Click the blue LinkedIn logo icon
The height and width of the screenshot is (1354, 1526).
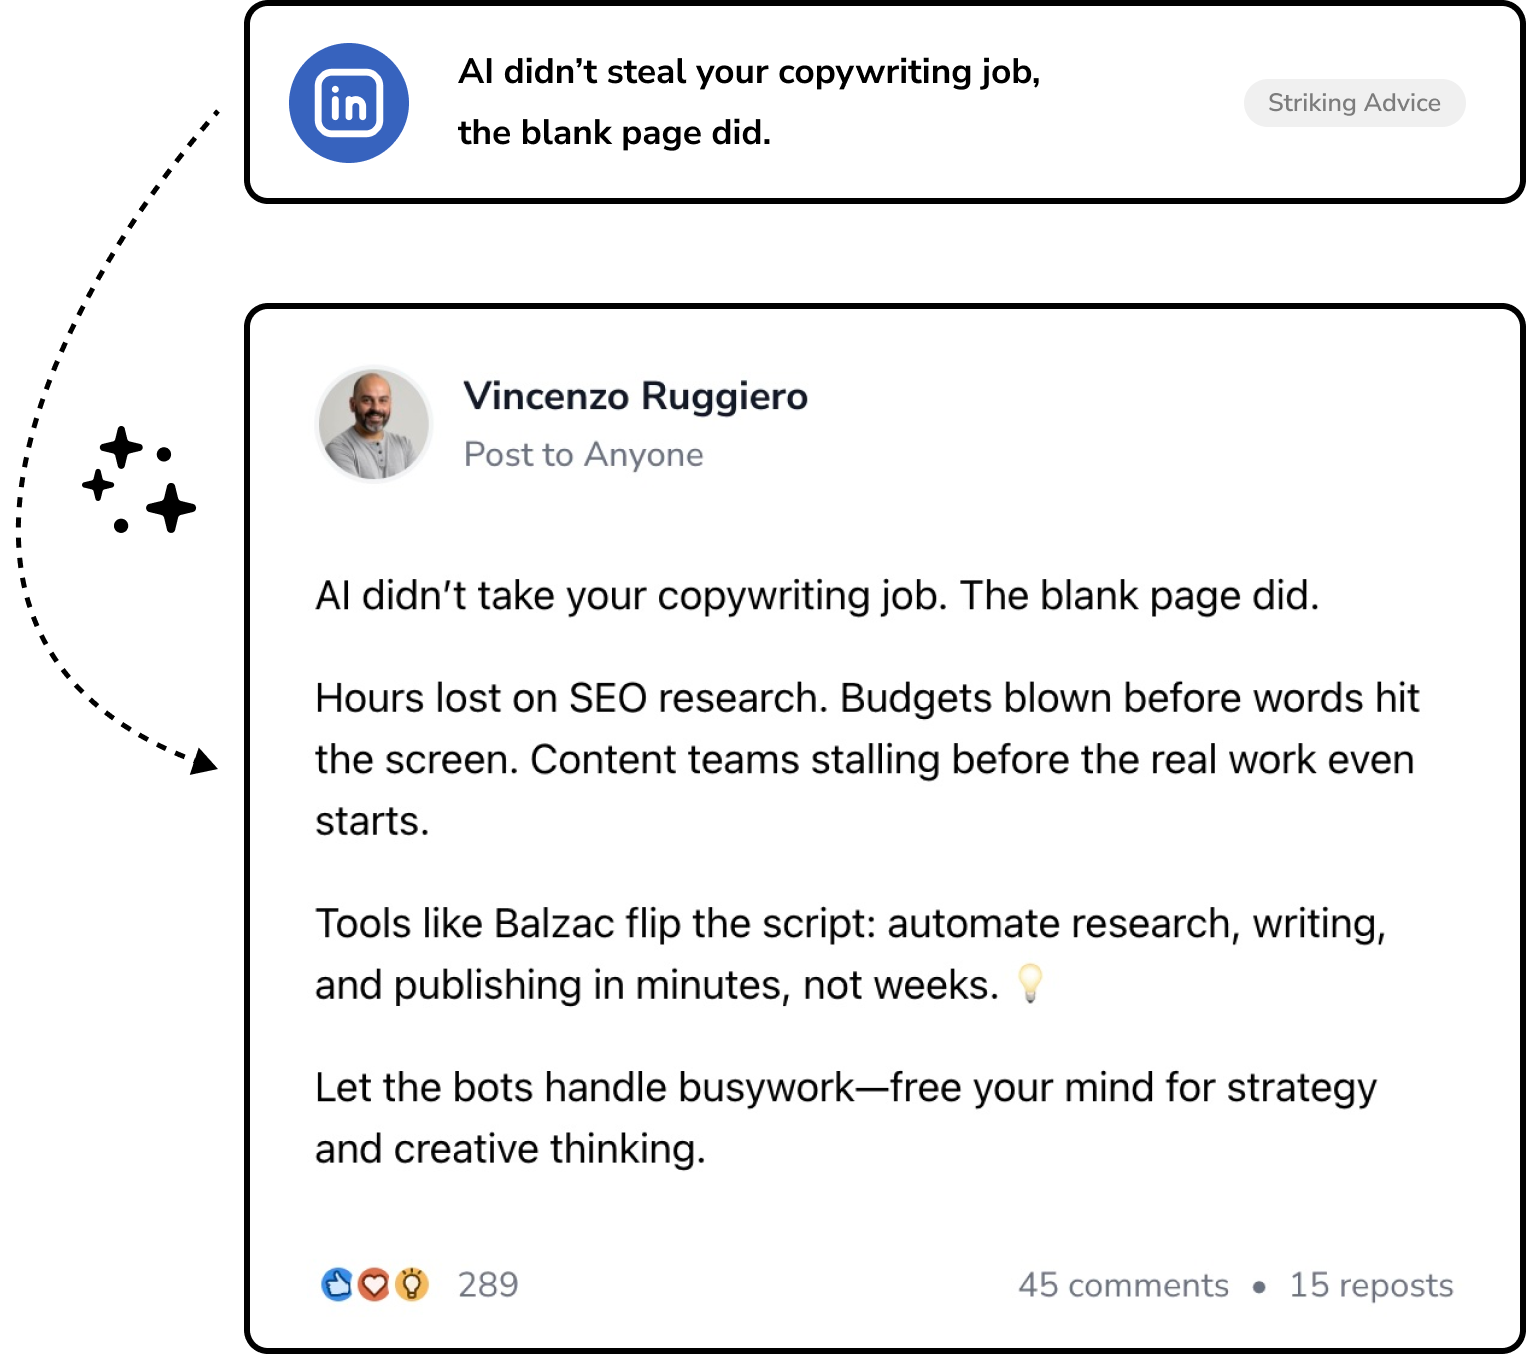pos(348,103)
